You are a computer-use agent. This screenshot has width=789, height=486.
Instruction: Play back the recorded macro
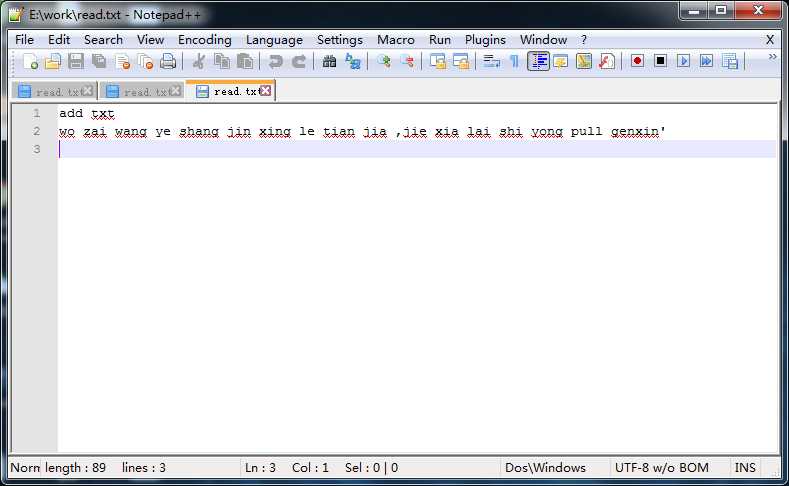[683, 61]
